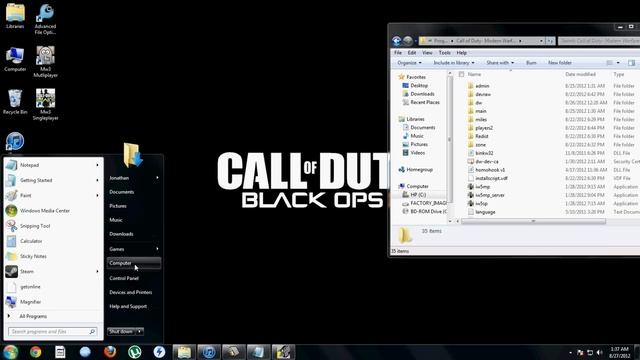Open the Help menu in Explorer
Viewport: 640px width, 360px height.
point(462,53)
